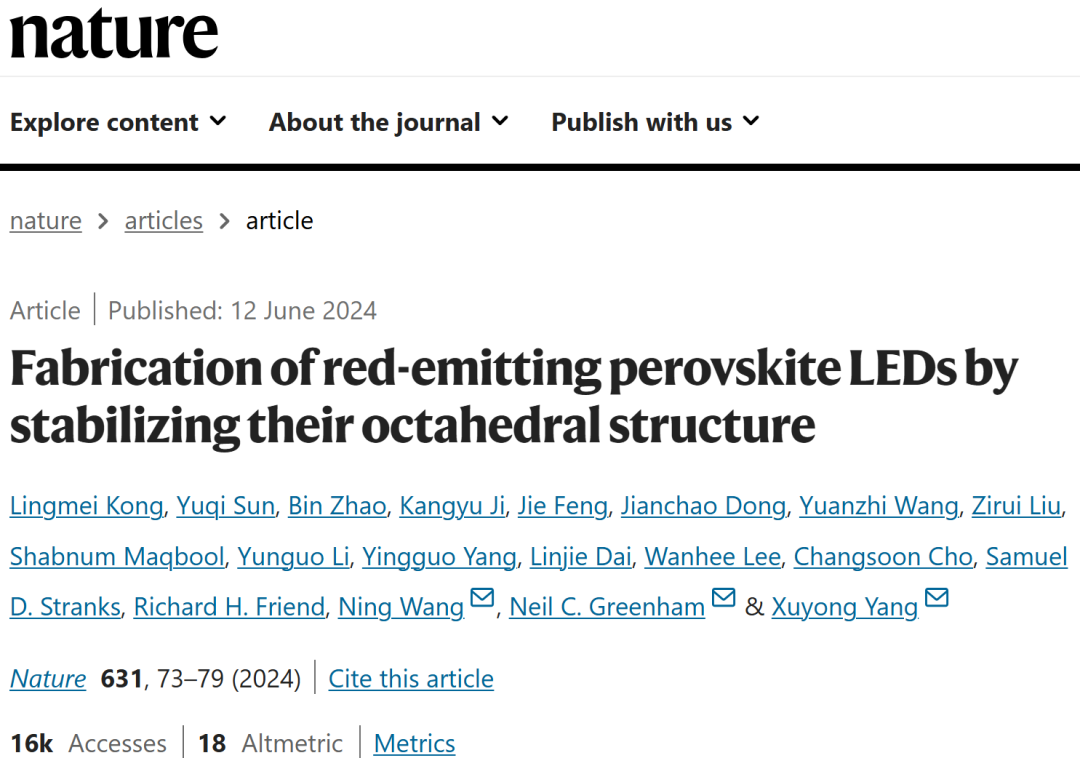Open author Yingguo Yang's link
The width and height of the screenshot is (1080, 766).
click(439, 557)
